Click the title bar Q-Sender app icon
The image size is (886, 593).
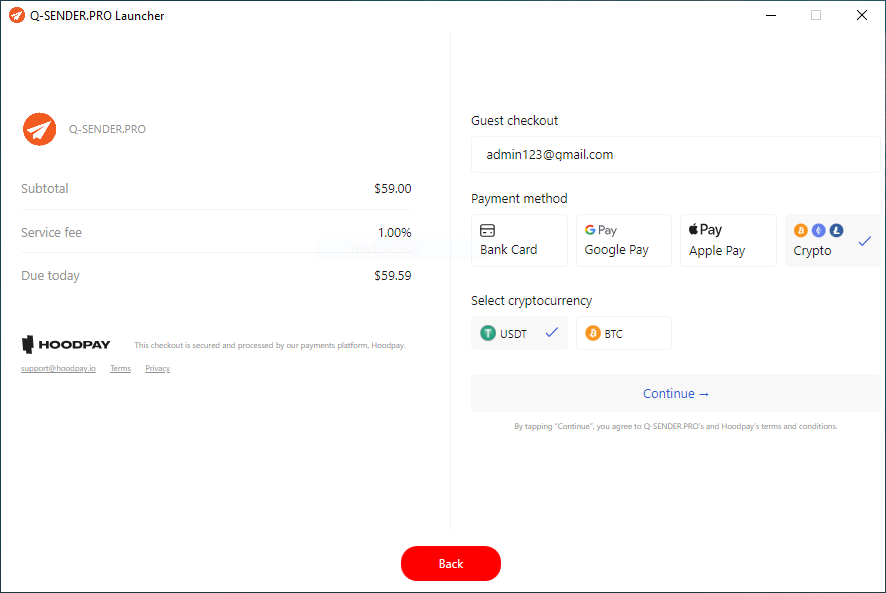click(x=17, y=15)
